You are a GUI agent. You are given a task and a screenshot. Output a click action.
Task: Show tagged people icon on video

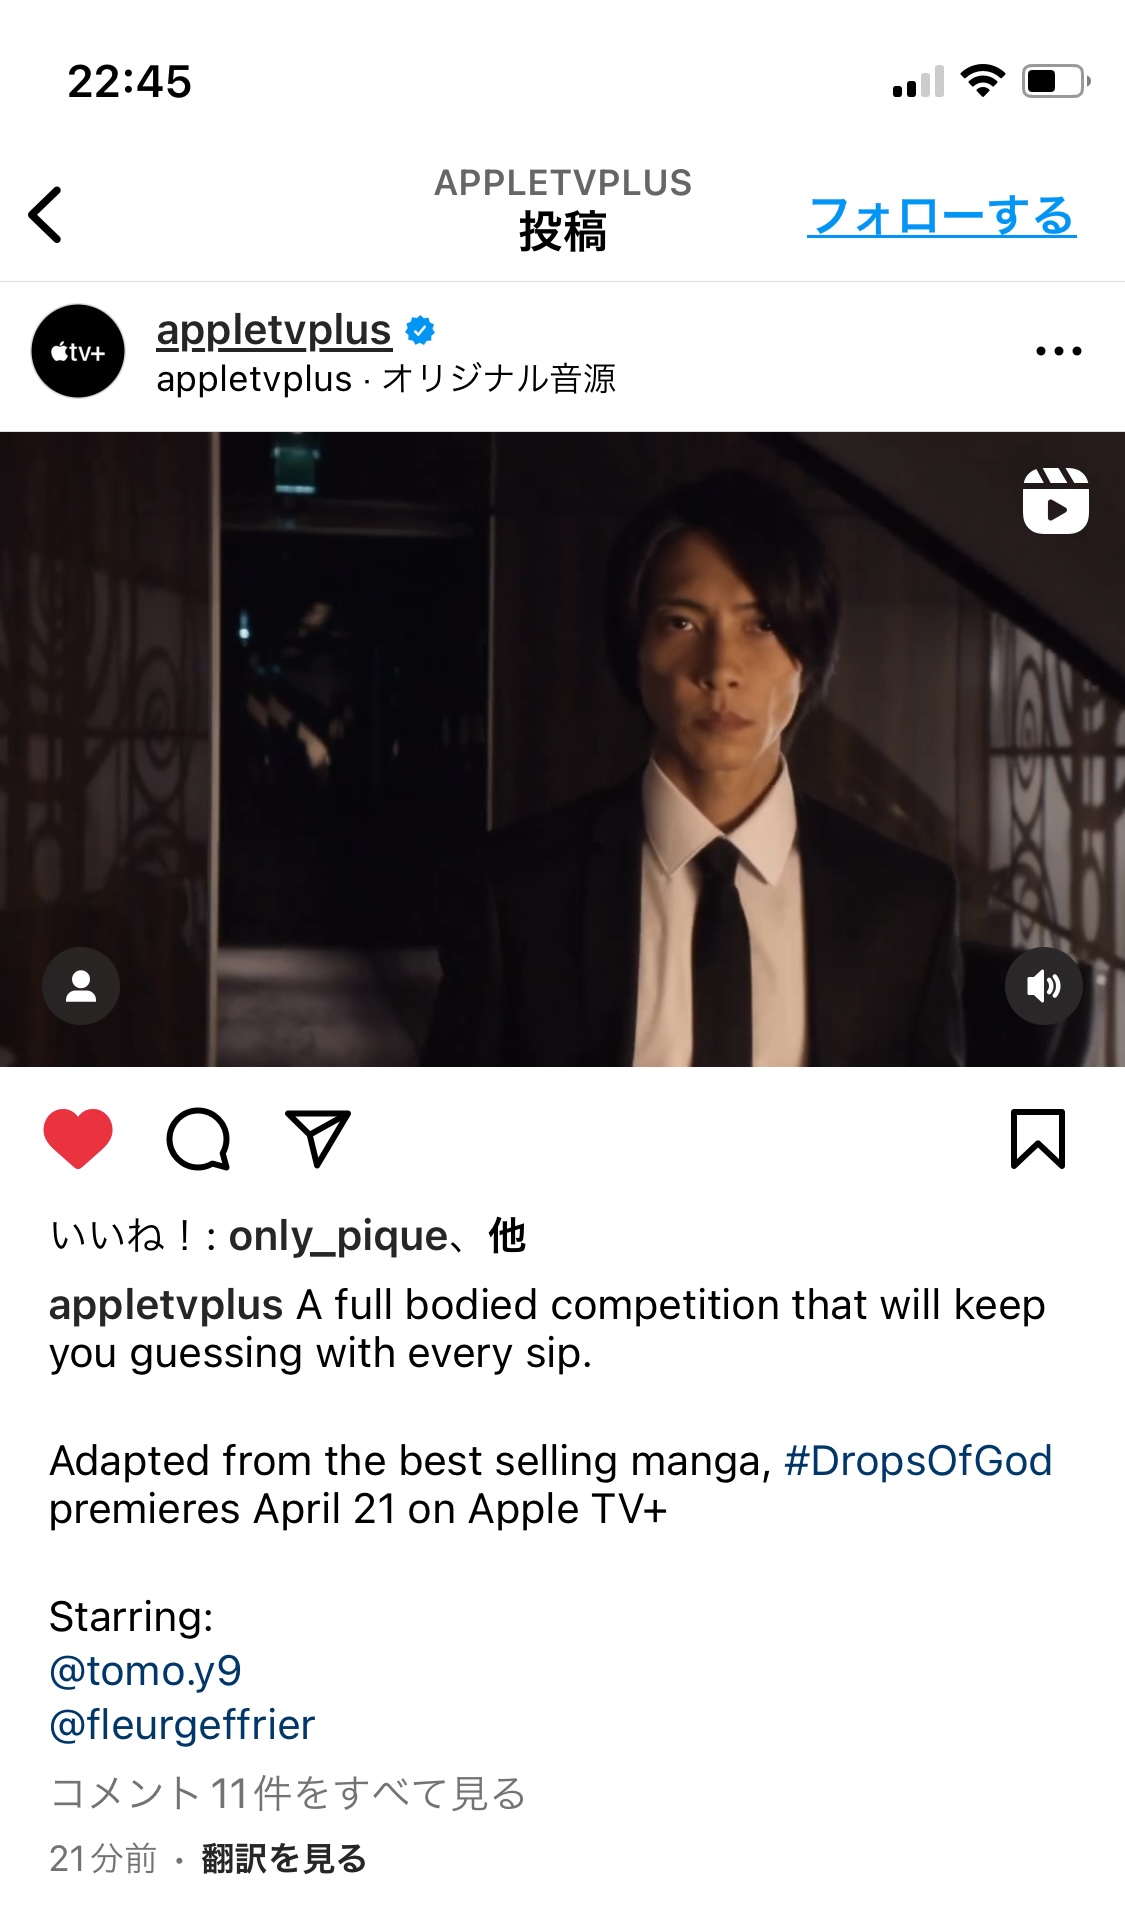81,986
